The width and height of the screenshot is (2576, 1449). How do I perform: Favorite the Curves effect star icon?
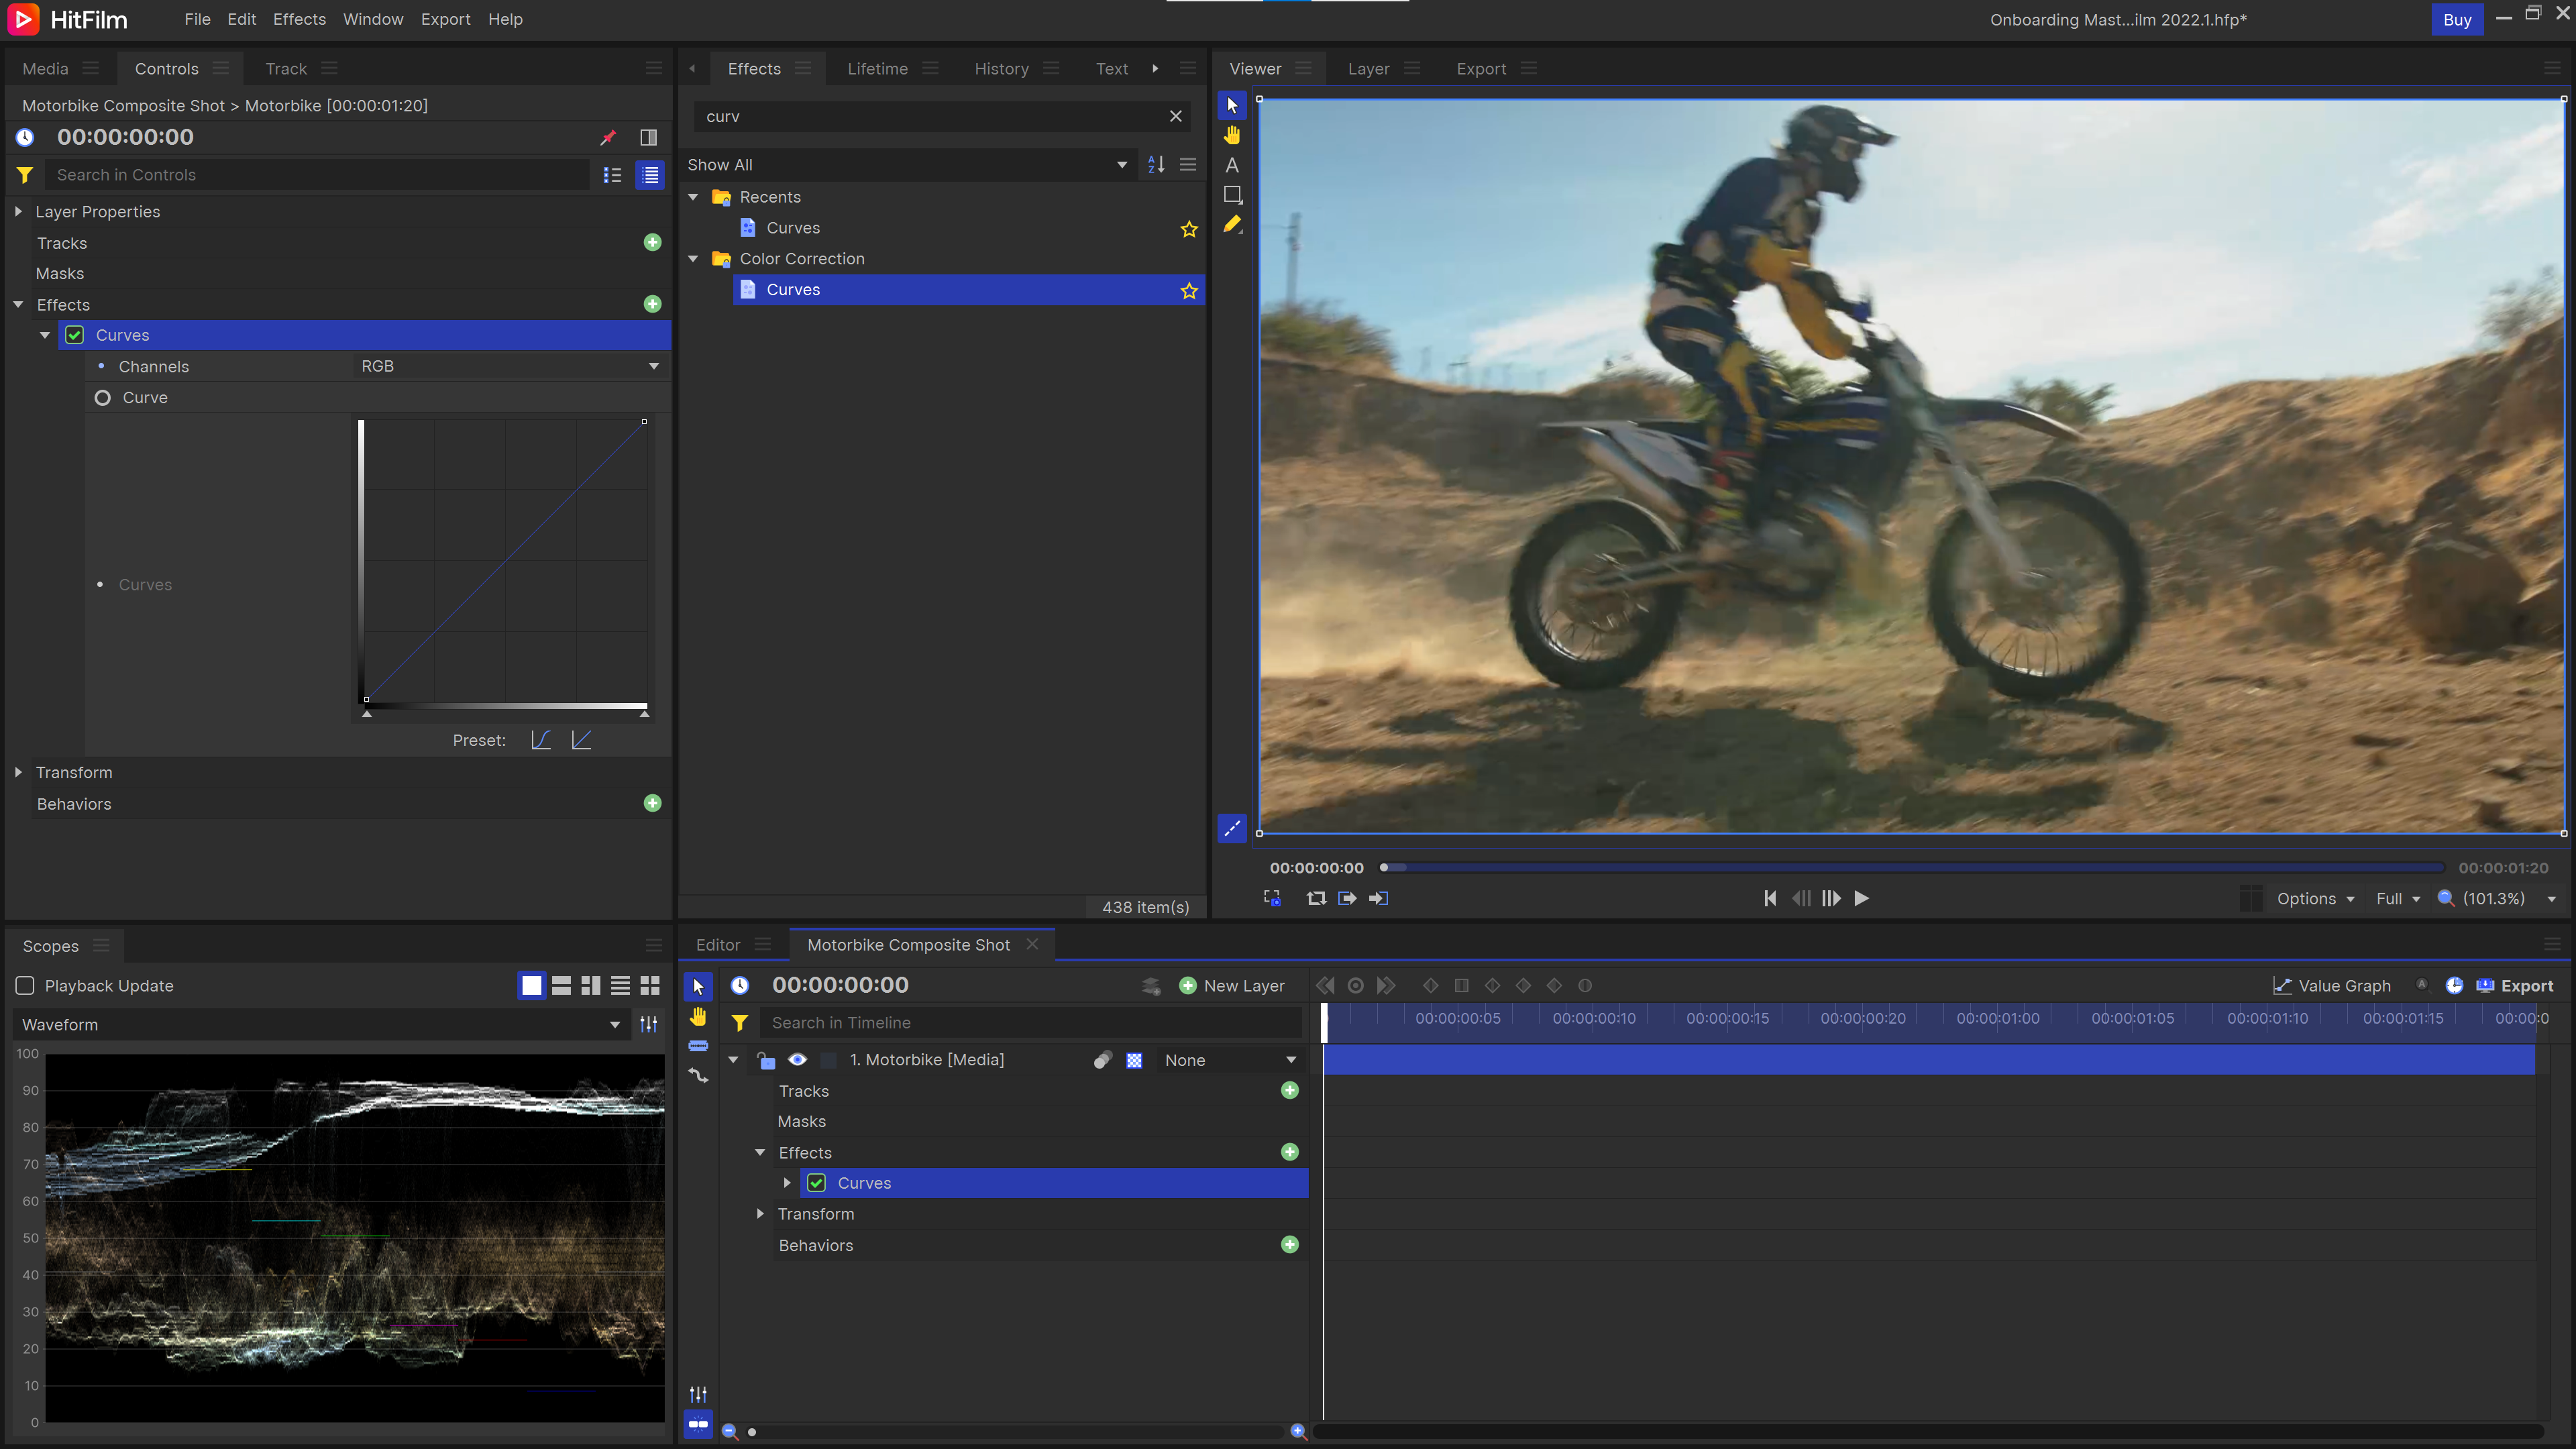pyautogui.click(x=1189, y=291)
